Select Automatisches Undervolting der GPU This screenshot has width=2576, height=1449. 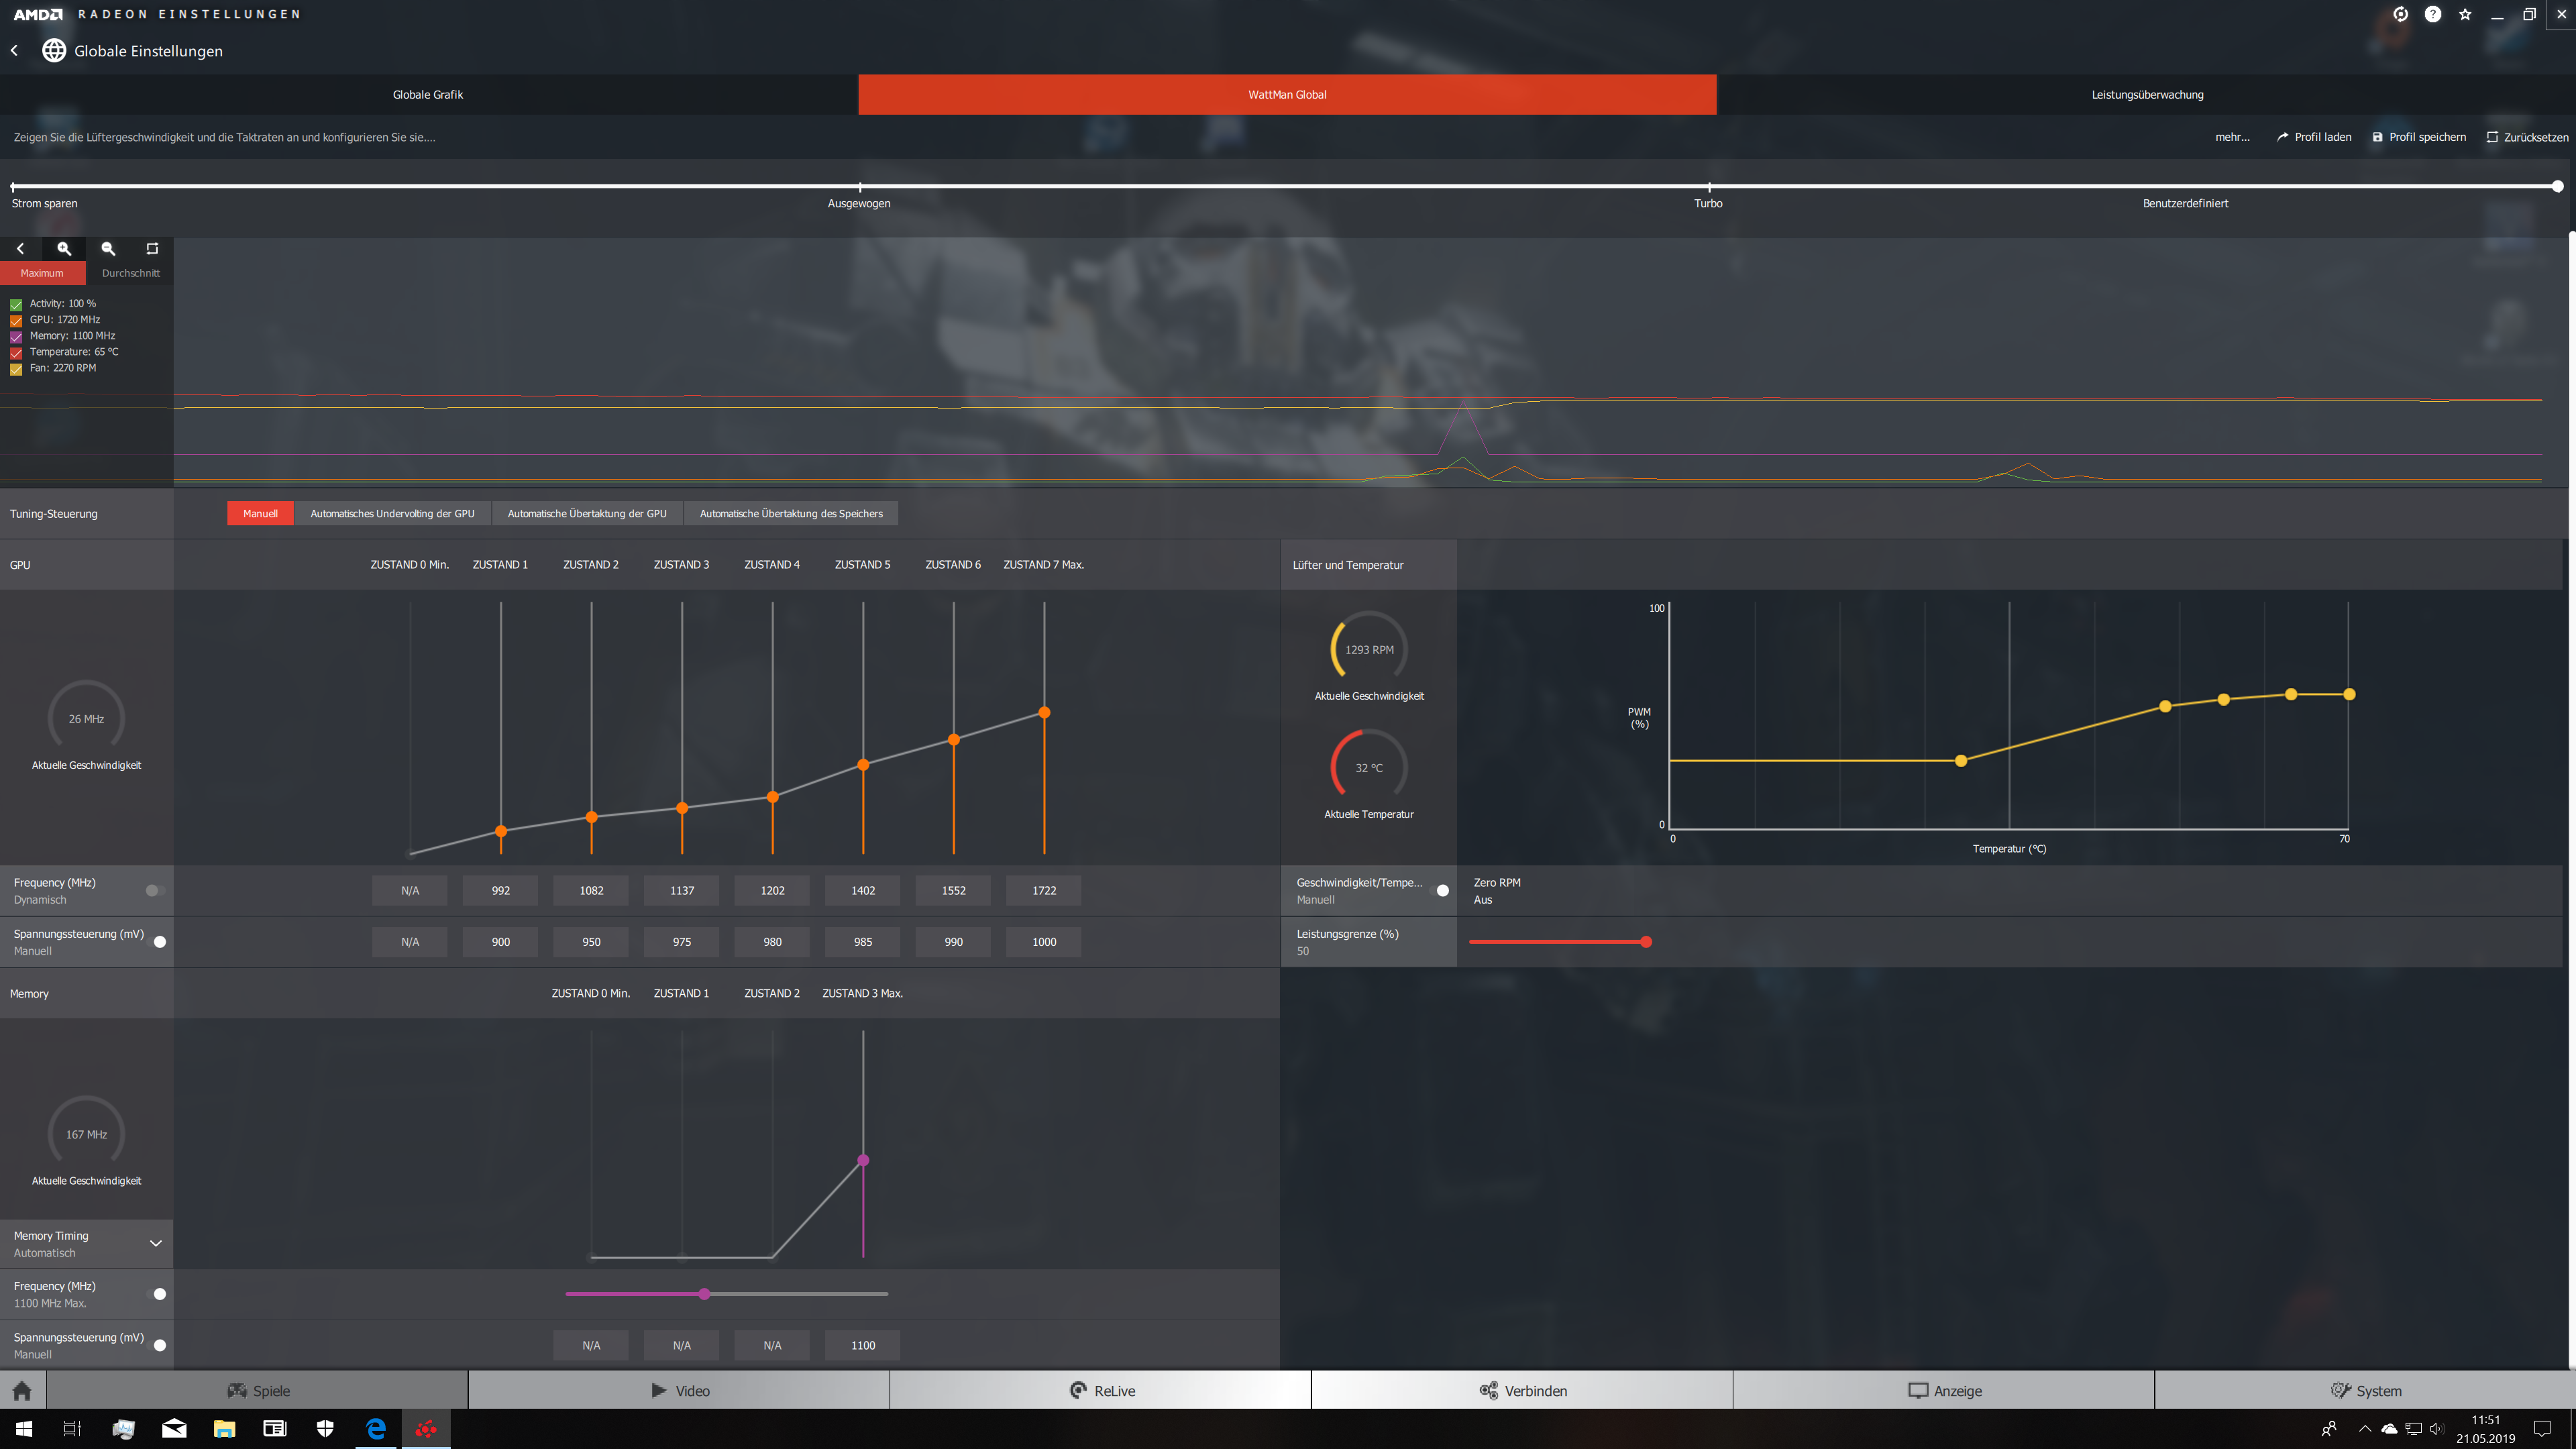[x=392, y=513]
